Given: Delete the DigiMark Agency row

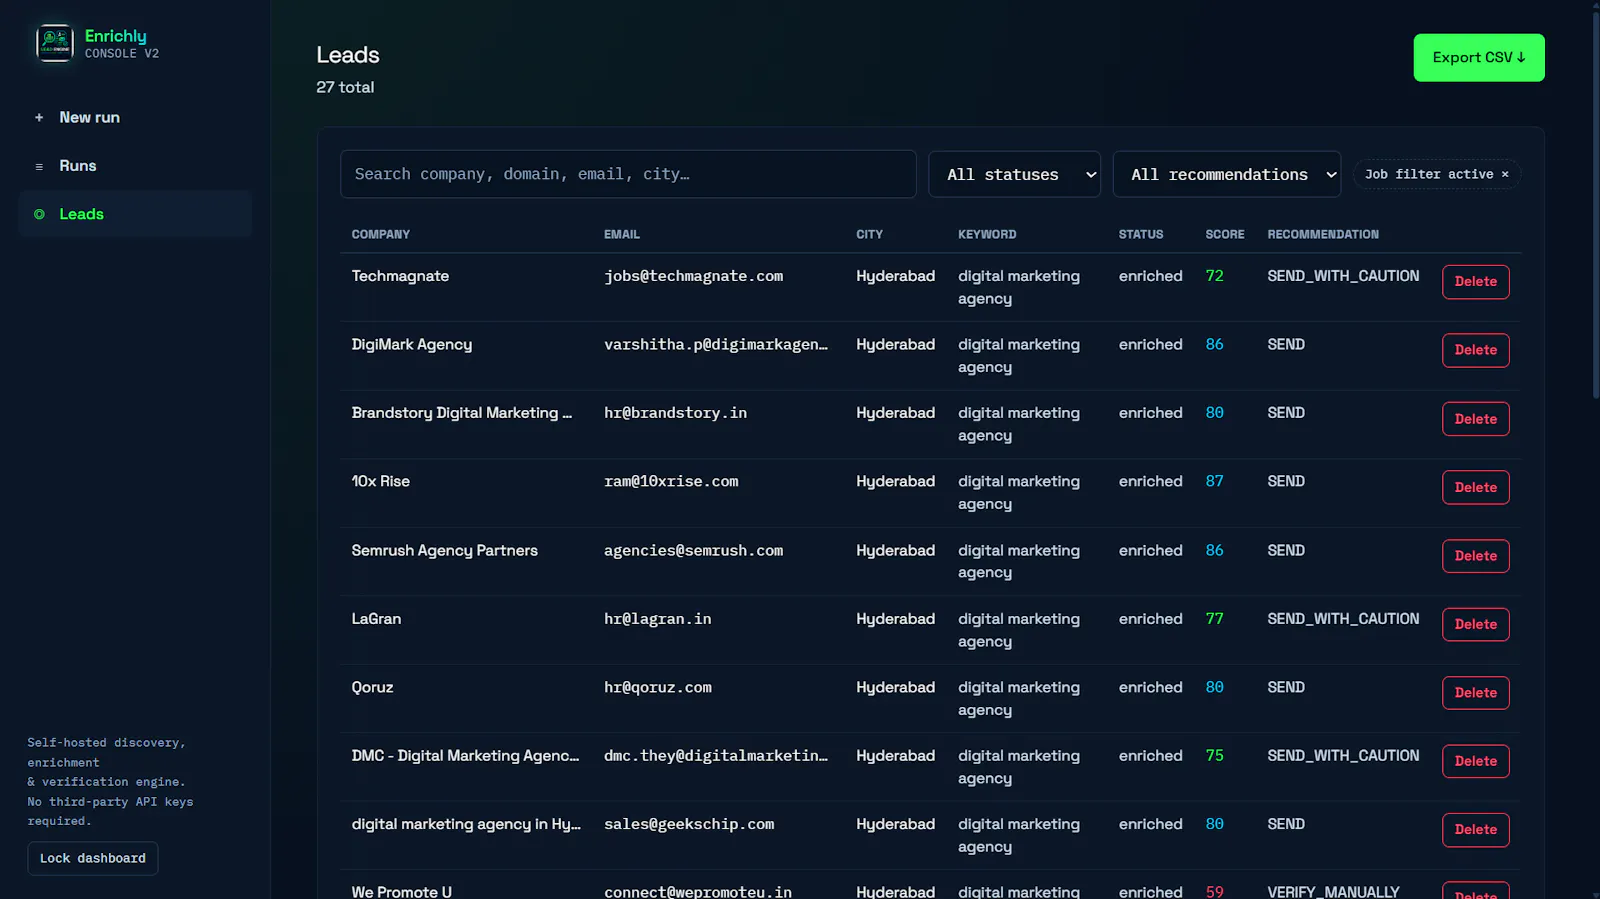Looking at the screenshot, I should coord(1476,350).
